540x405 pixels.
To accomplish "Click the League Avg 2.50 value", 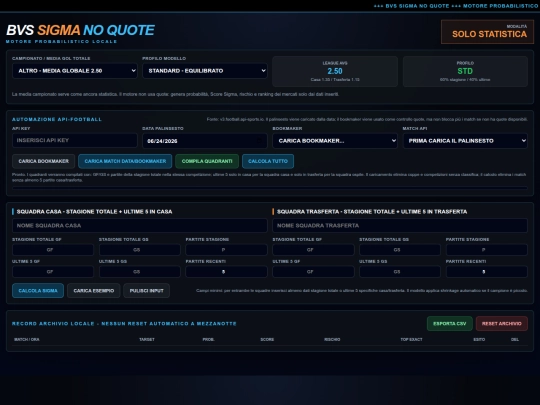I will point(335,71).
